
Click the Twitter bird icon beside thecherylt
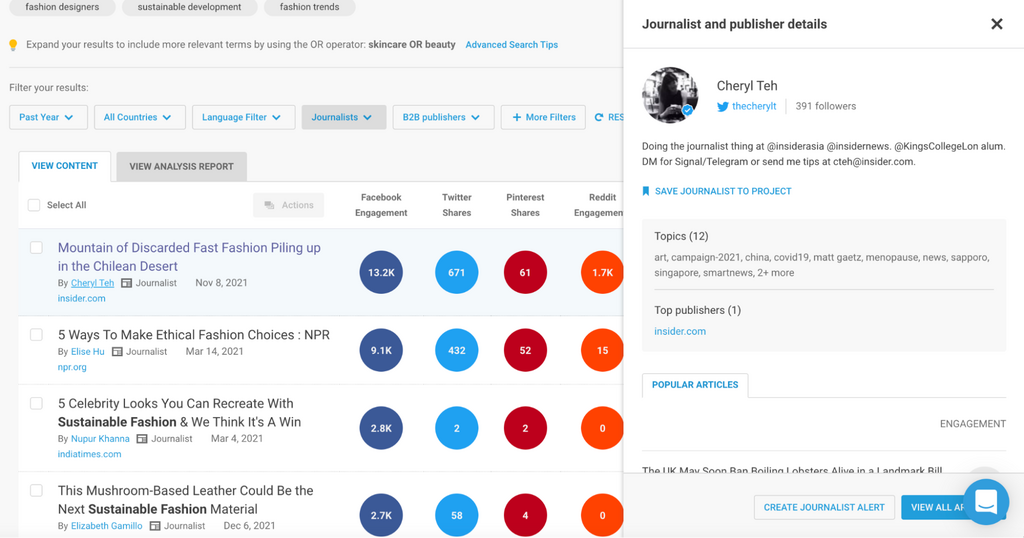pos(722,106)
